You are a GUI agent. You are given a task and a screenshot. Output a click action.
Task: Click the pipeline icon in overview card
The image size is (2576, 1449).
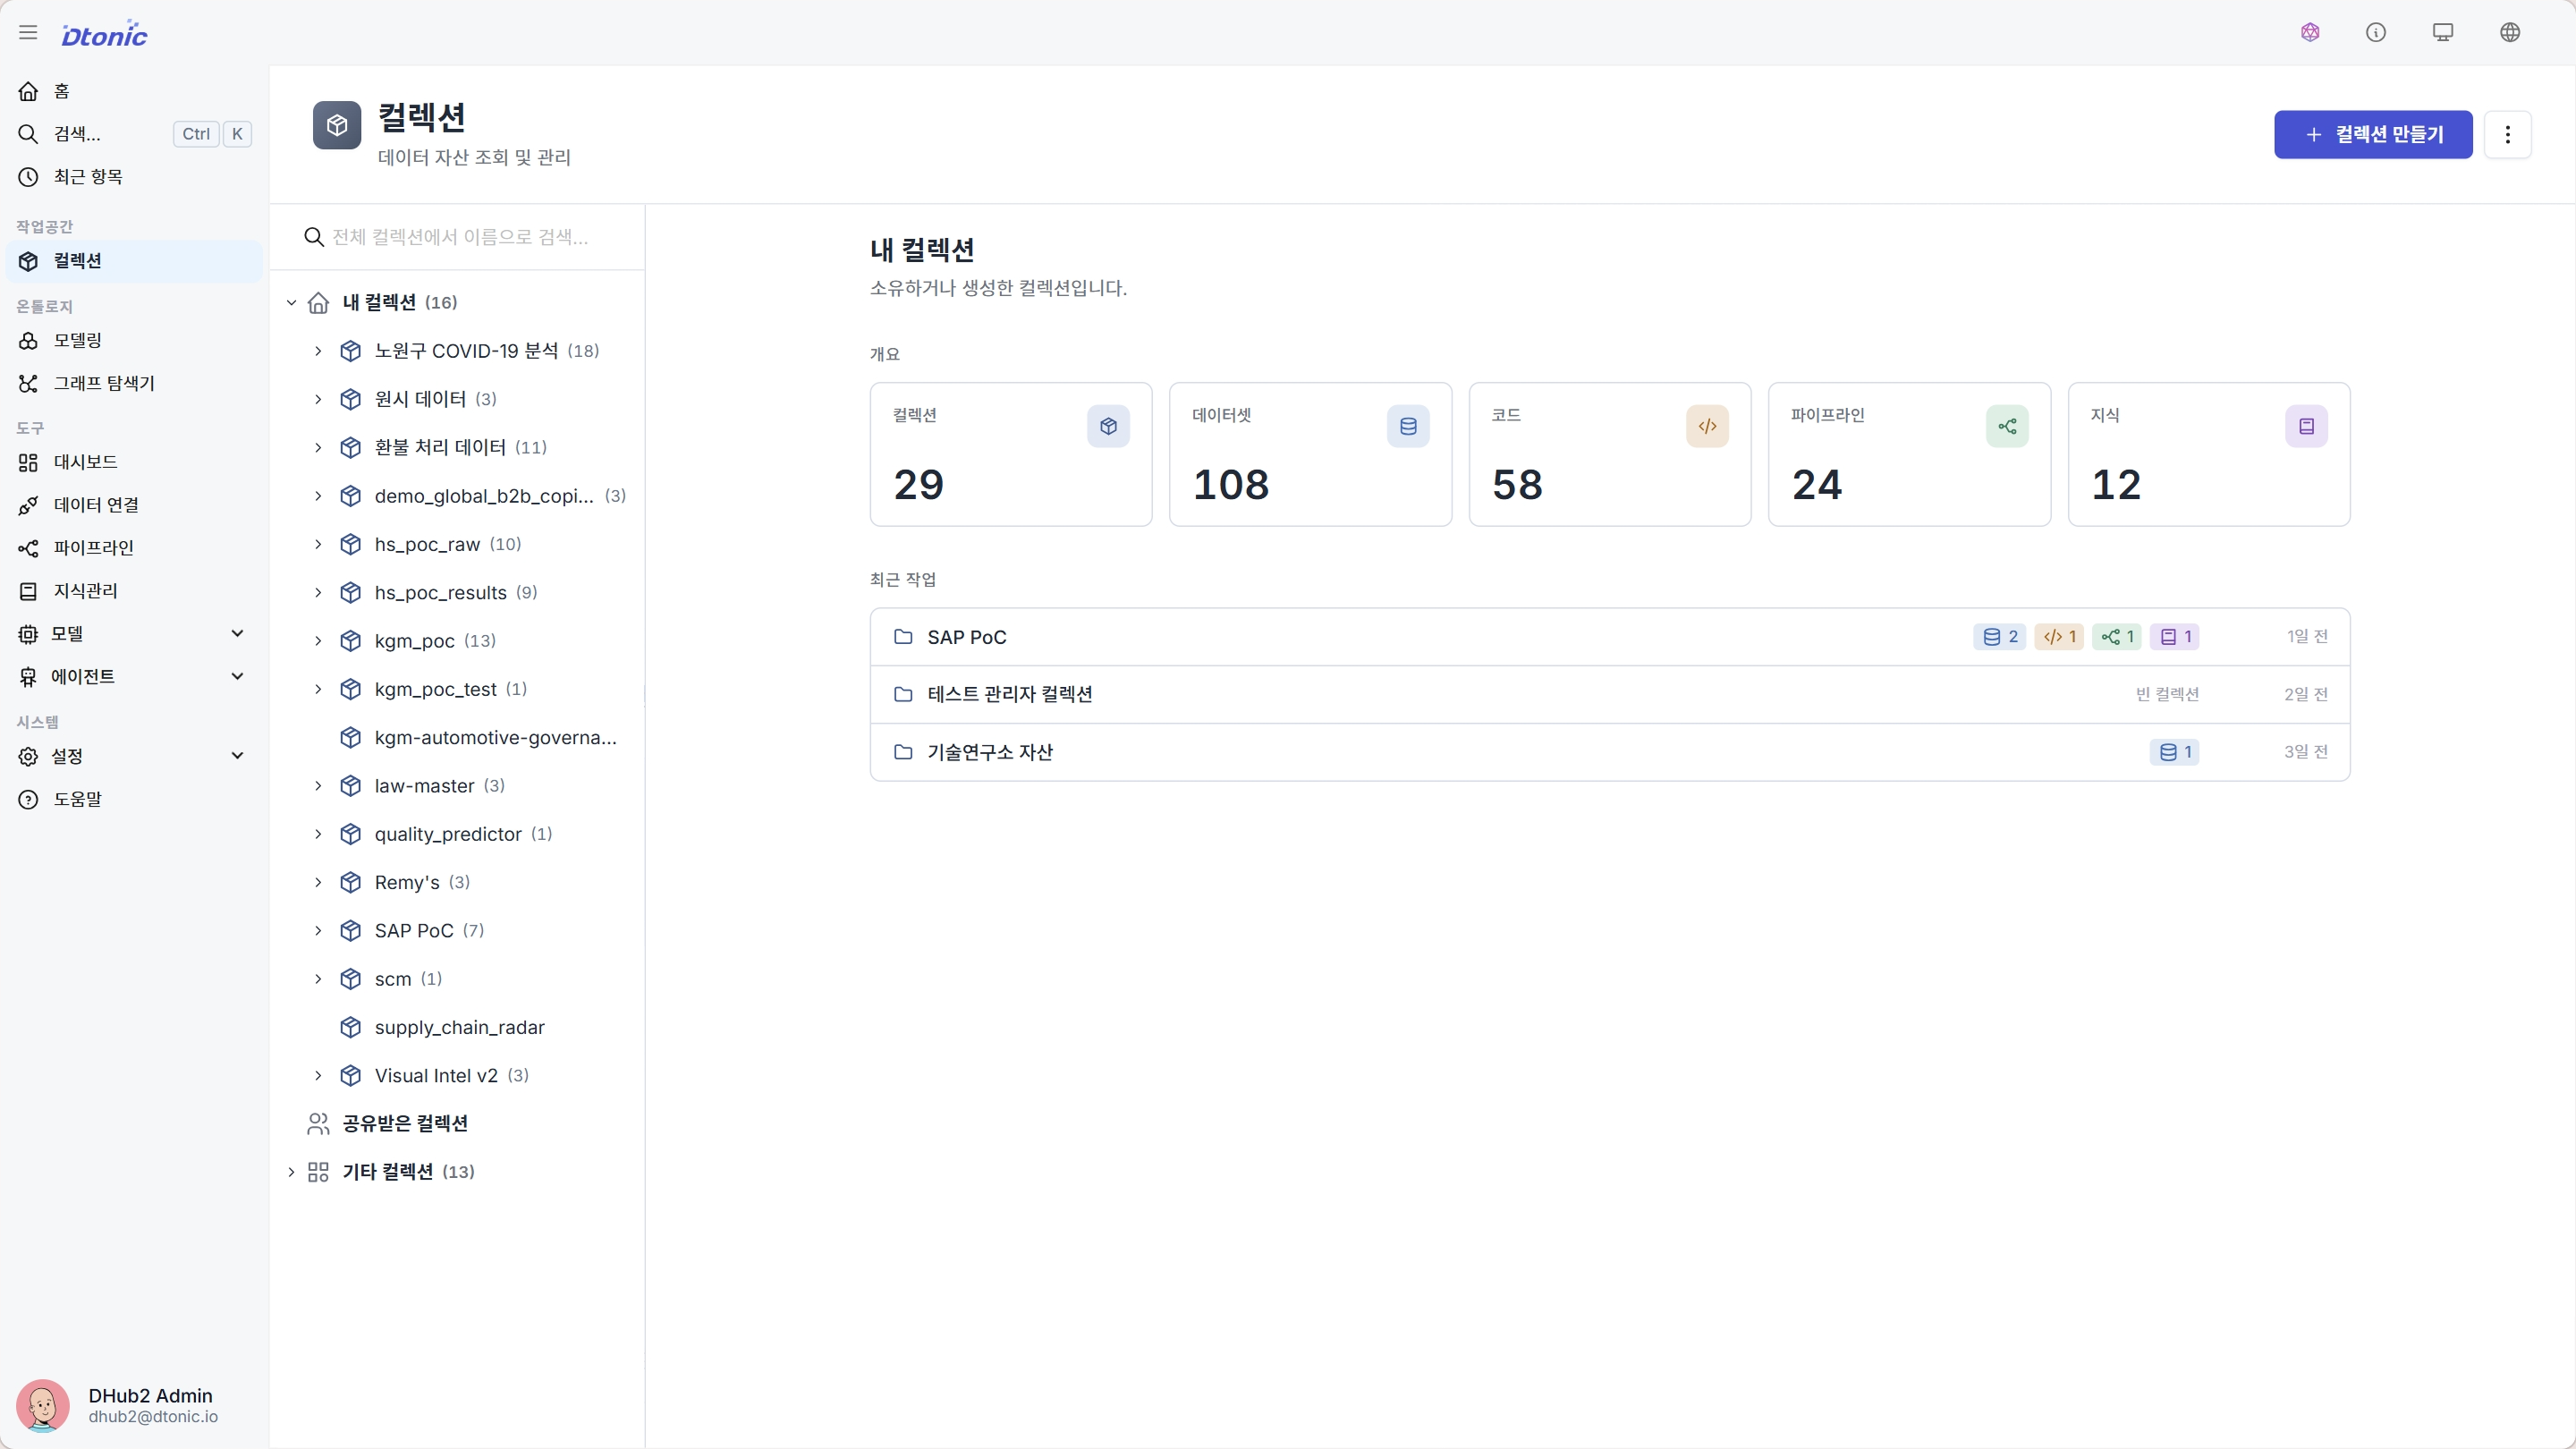pos(2007,426)
